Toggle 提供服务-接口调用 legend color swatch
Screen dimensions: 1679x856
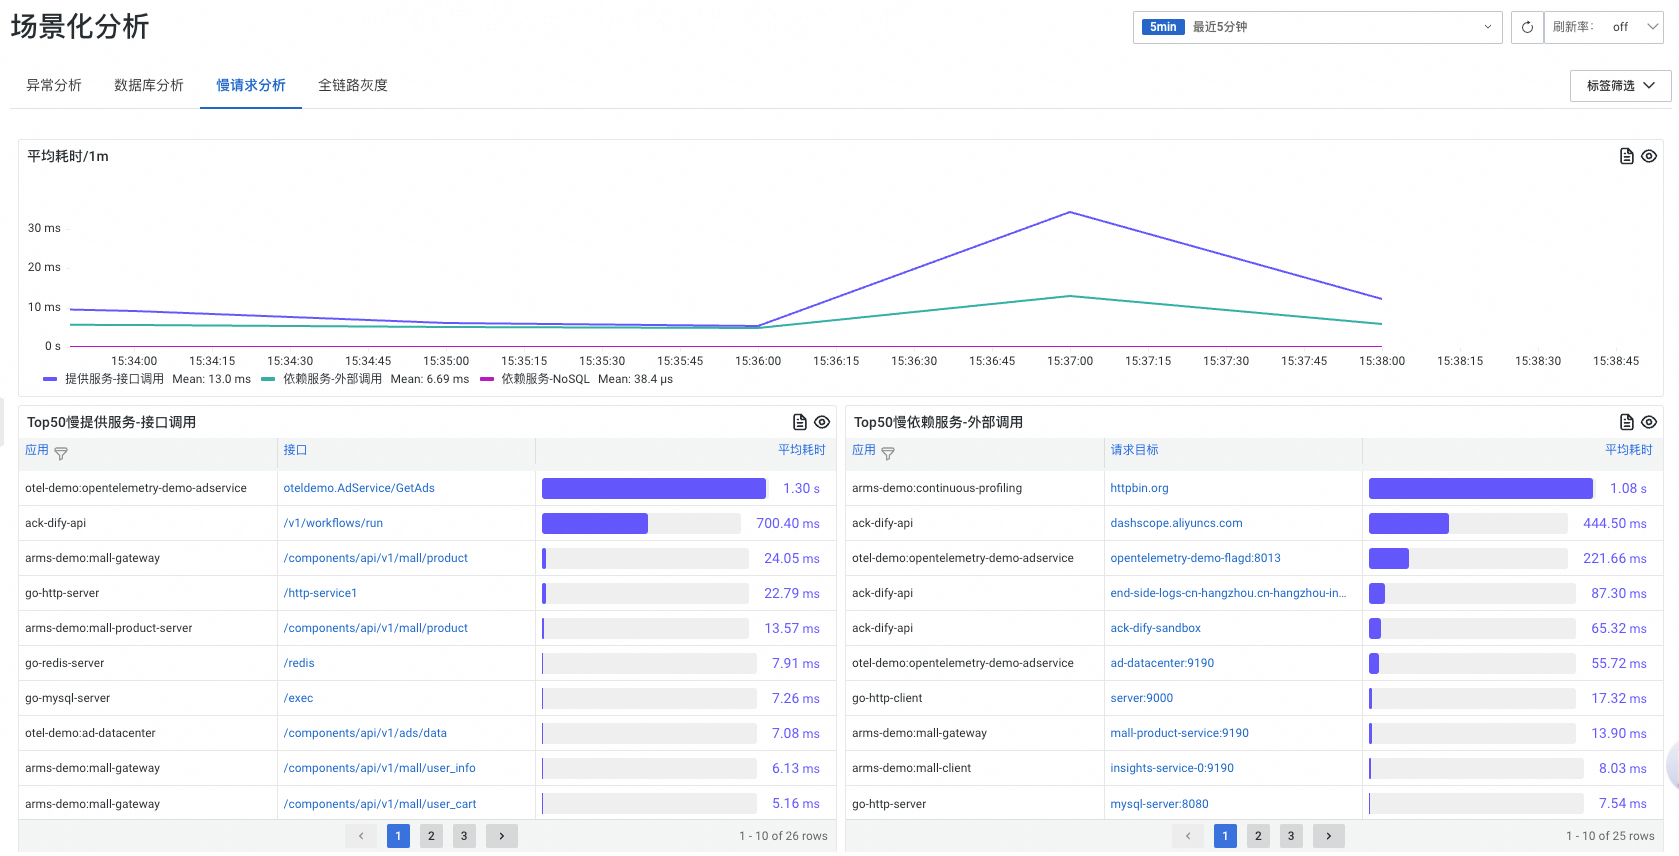tap(50, 379)
